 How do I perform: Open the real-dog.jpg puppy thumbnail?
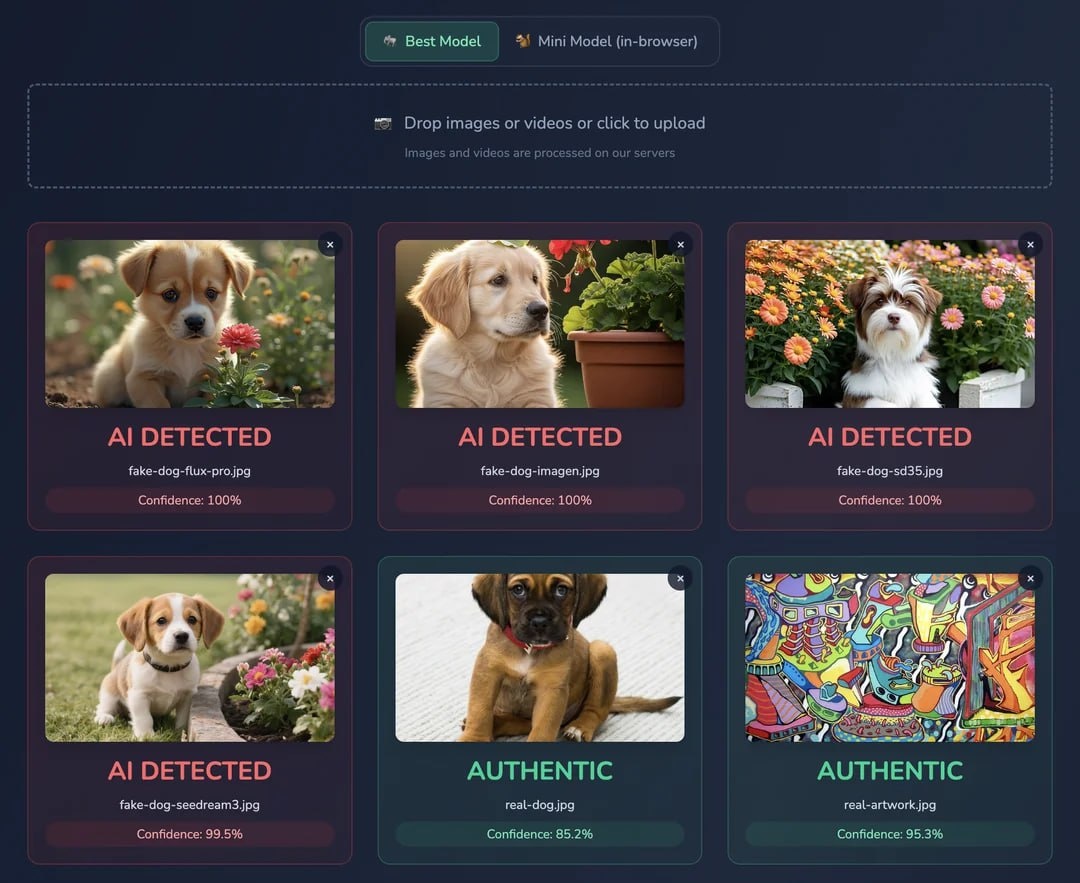click(x=540, y=658)
